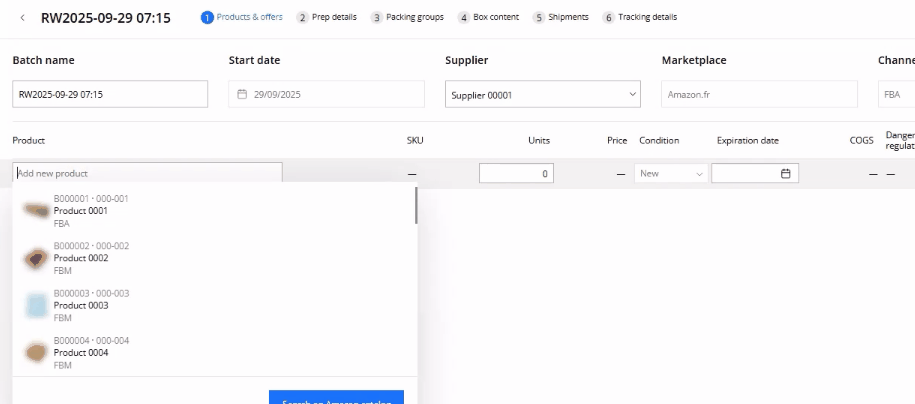This screenshot has height=404, width=915.
Task: Open the Condition dropdown showing New
Action: point(671,174)
